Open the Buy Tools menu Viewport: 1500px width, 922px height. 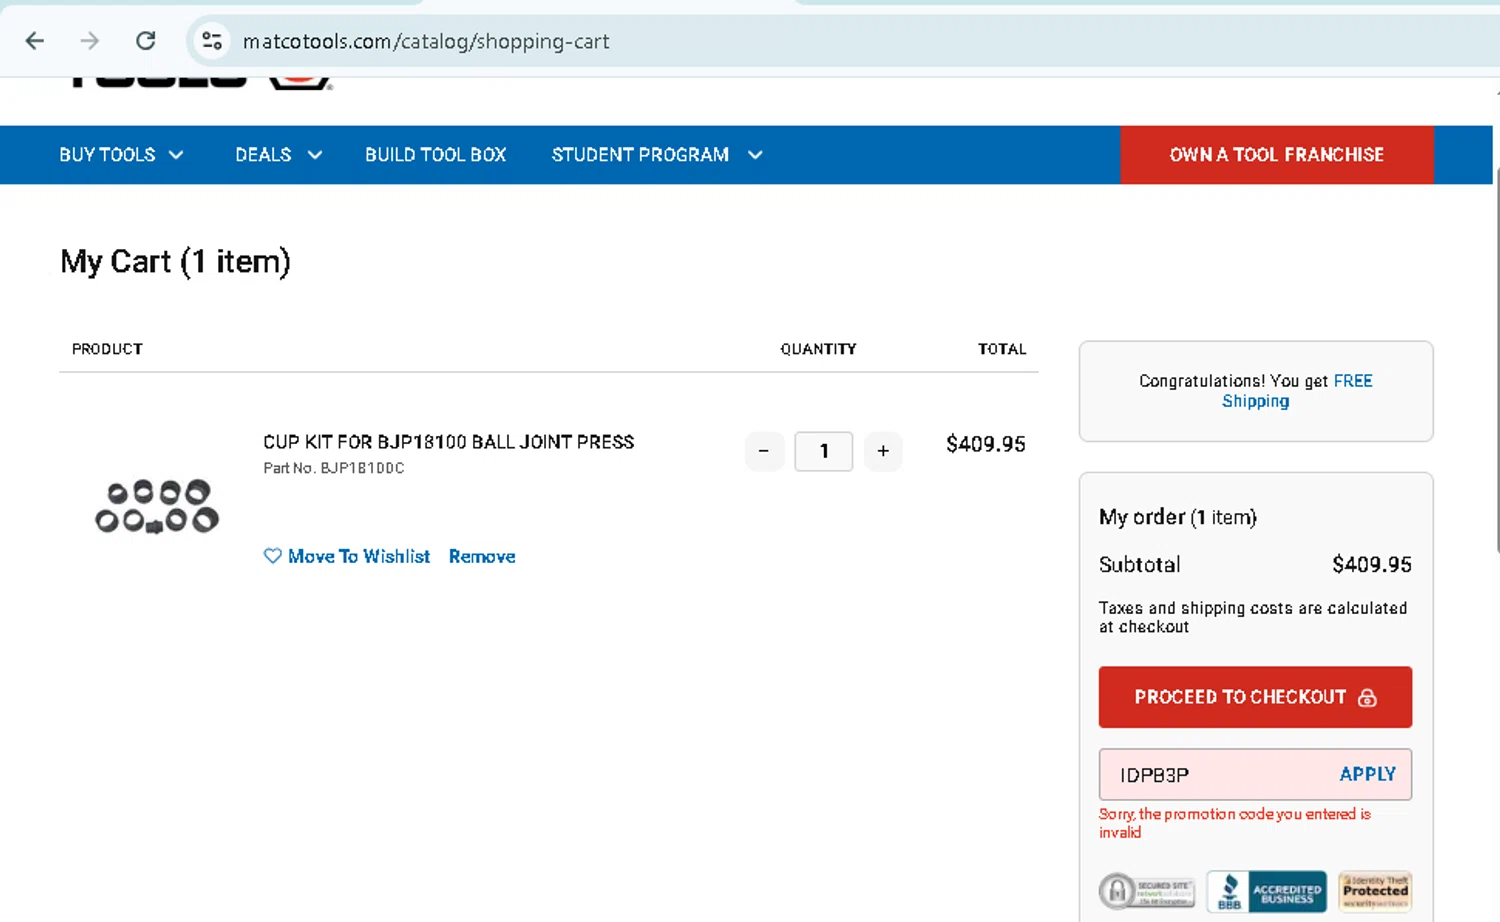click(x=121, y=155)
